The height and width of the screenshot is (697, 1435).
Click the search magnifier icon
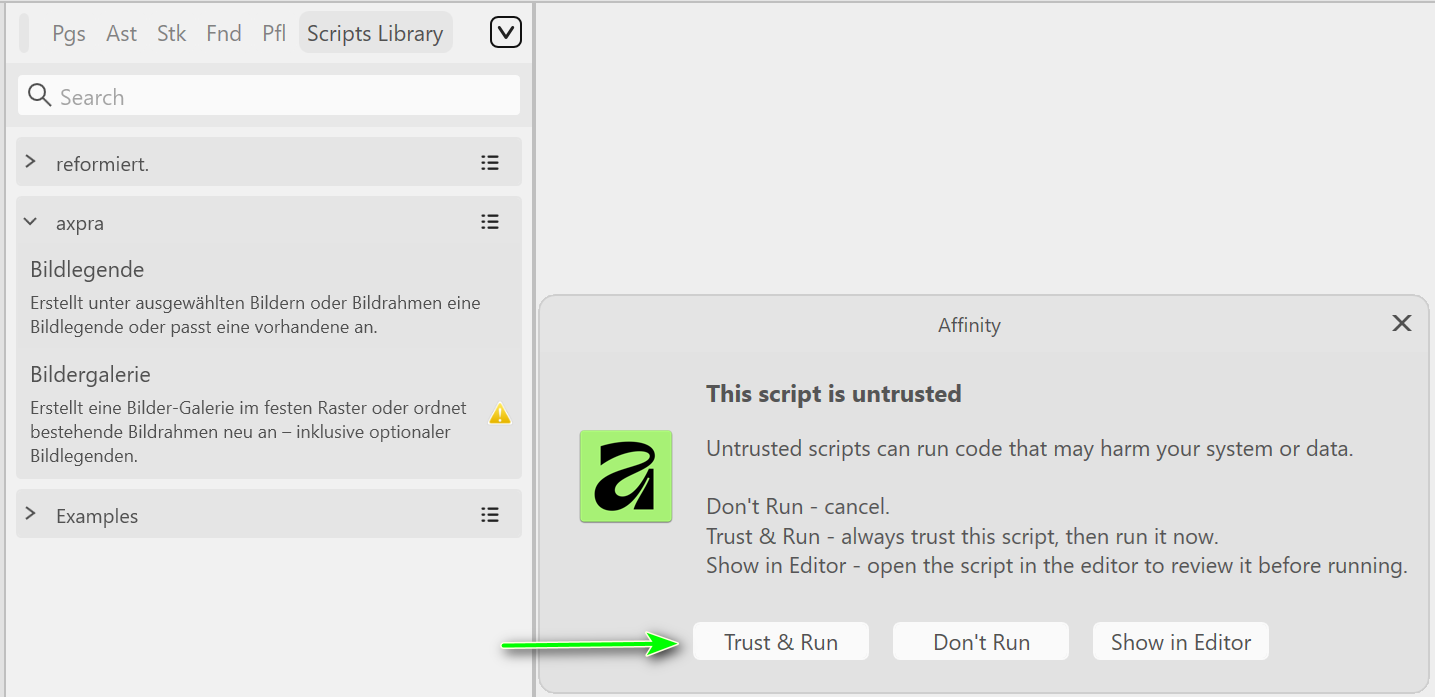pyautogui.click(x=40, y=95)
